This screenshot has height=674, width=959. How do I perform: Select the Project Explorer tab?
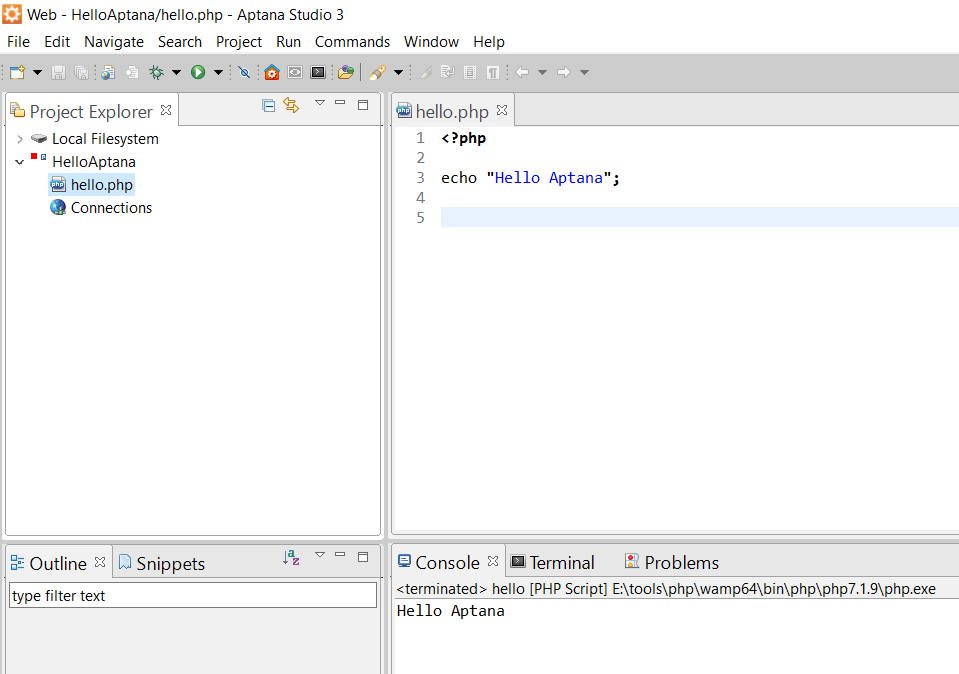pyautogui.click(x=91, y=111)
